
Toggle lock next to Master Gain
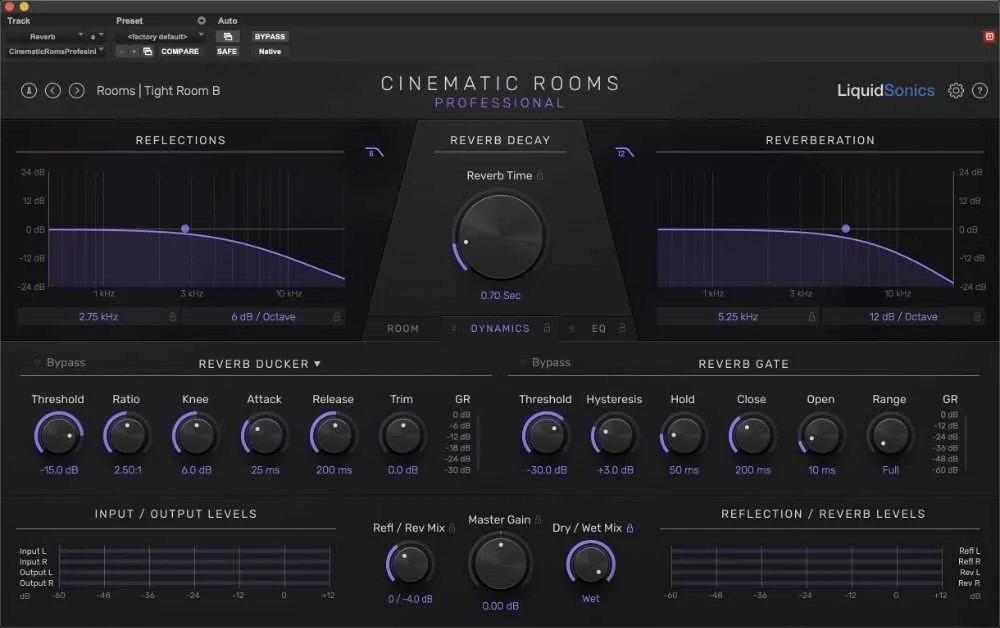coord(538,520)
